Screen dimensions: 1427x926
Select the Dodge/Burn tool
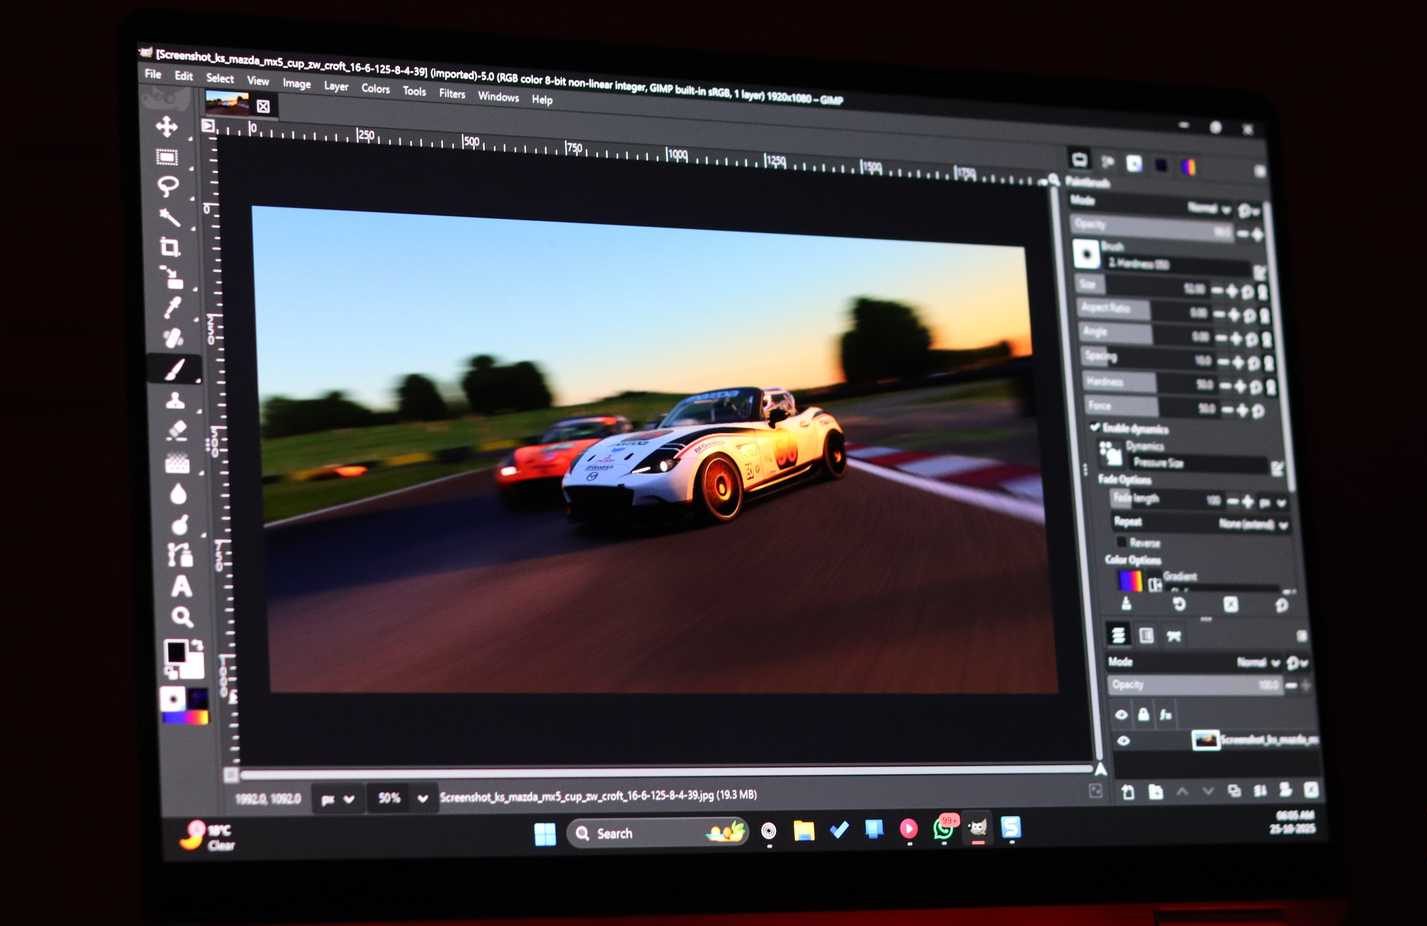[x=180, y=524]
